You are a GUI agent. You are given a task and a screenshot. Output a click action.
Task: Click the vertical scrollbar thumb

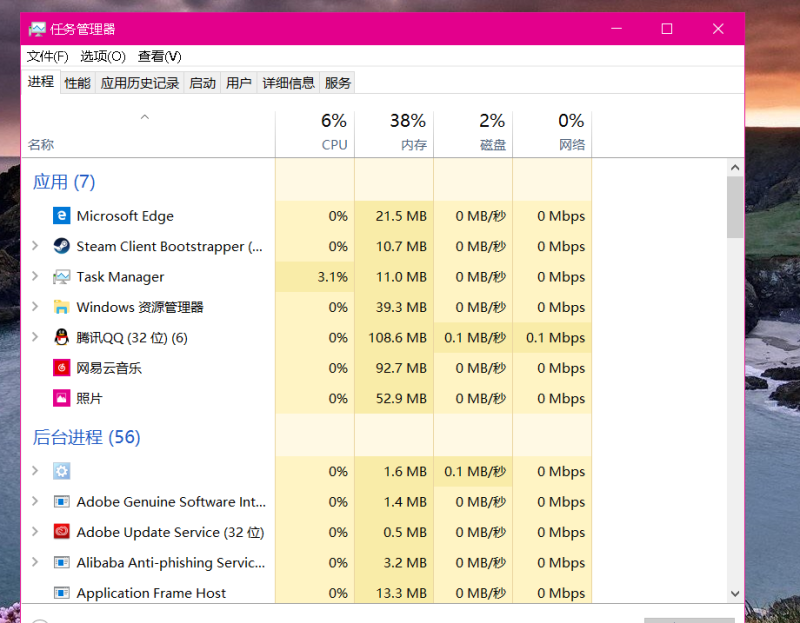coord(735,207)
